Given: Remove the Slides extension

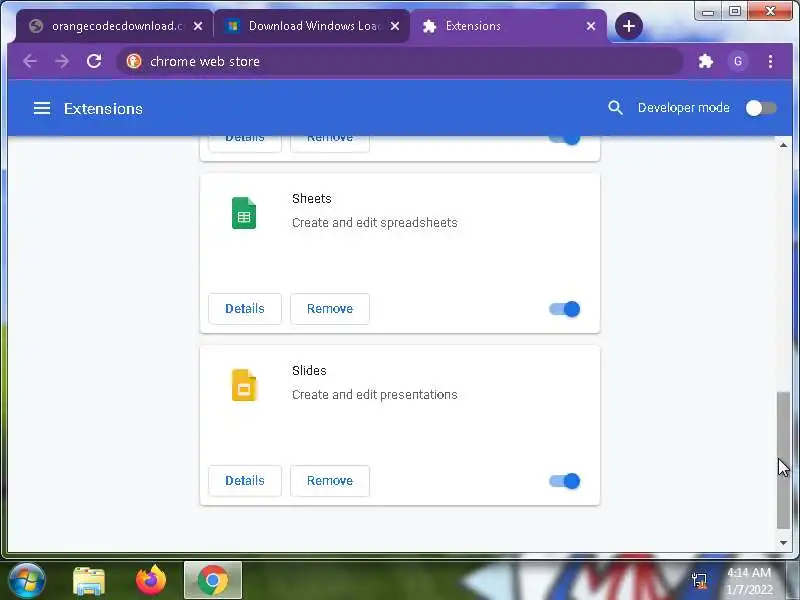Looking at the screenshot, I should pos(330,481).
